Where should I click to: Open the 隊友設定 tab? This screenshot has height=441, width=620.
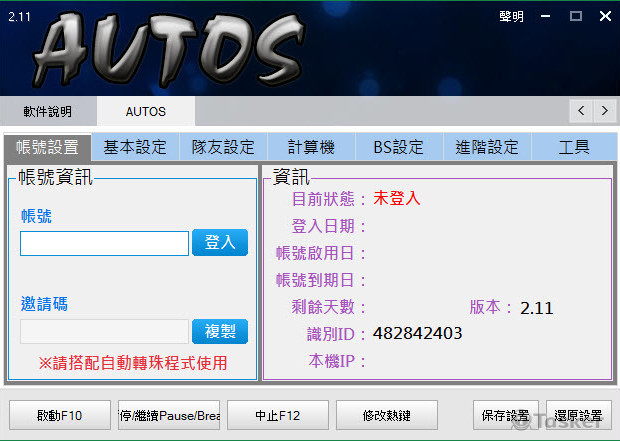tap(223, 147)
